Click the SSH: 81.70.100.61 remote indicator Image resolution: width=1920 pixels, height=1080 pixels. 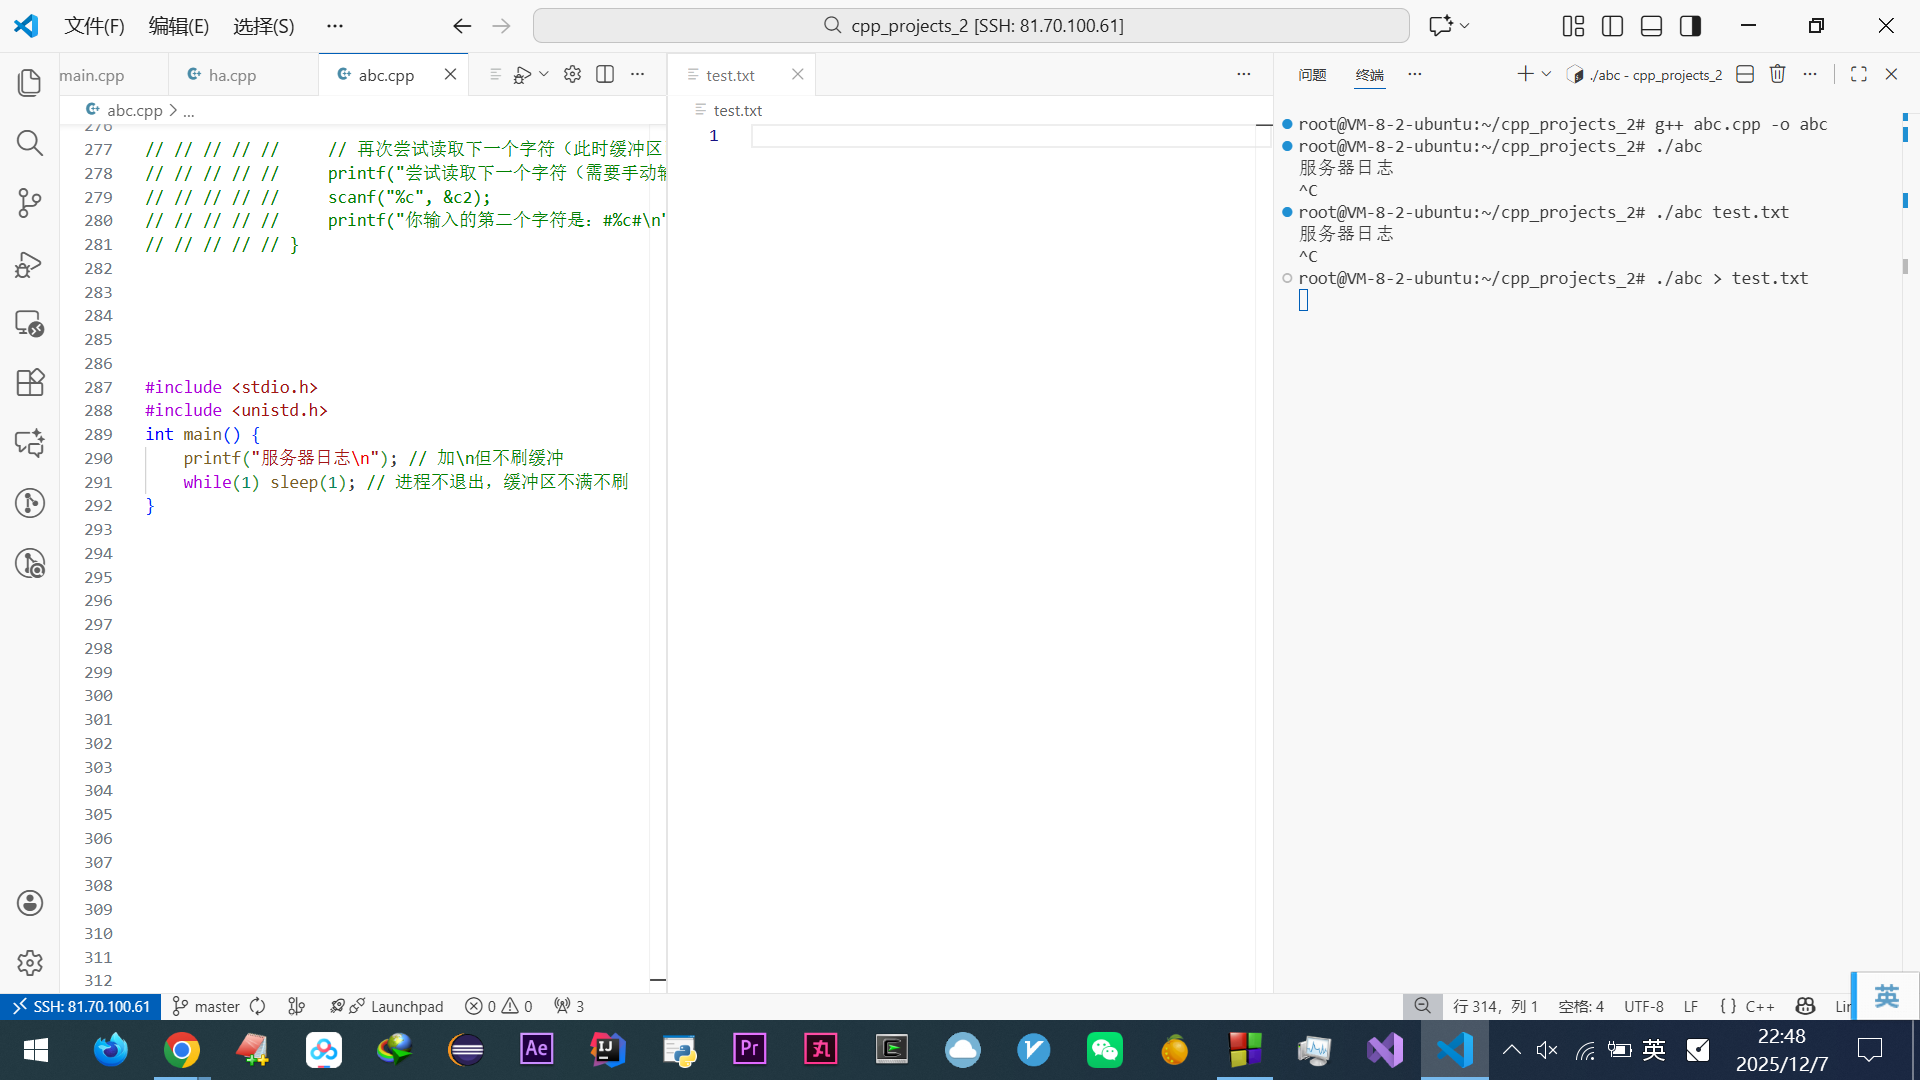point(80,1006)
